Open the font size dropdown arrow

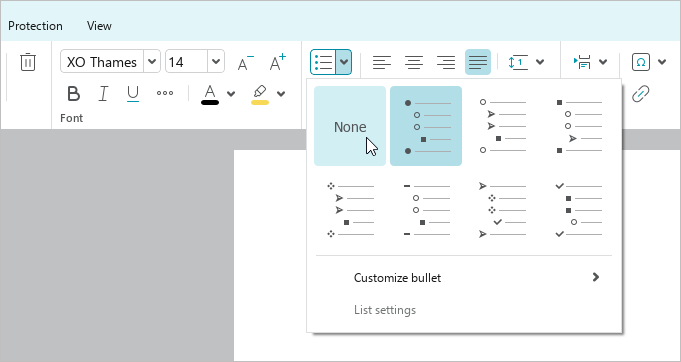pos(216,62)
